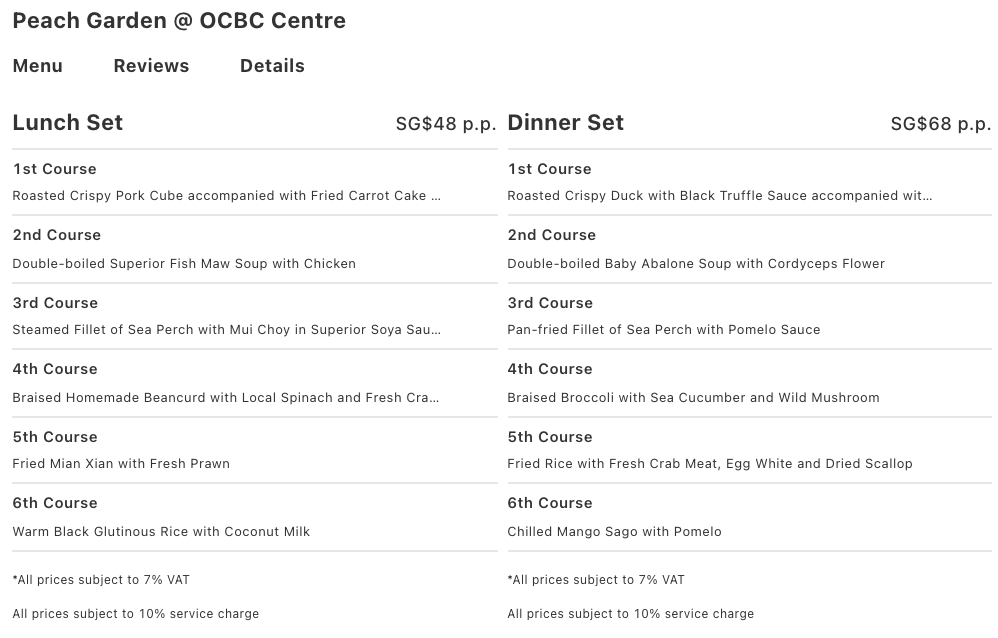Expand truncated Steamed Fillet of Sea Perch text
The width and height of the screenshot is (998, 638).
point(435,330)
